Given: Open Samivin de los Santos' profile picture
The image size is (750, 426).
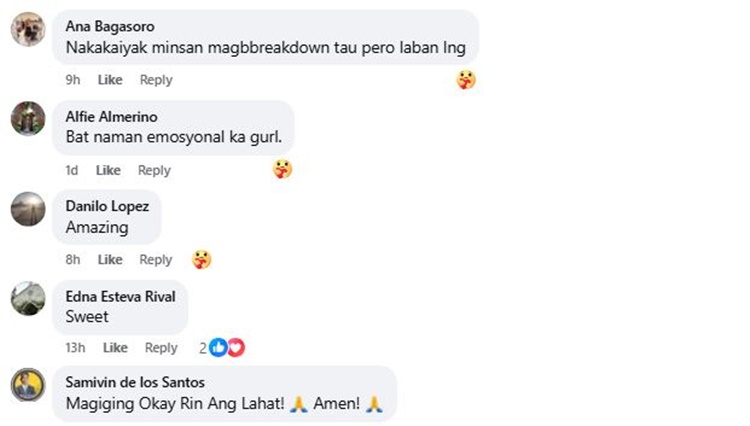Looking at the screenshot, I should (28, 385).
